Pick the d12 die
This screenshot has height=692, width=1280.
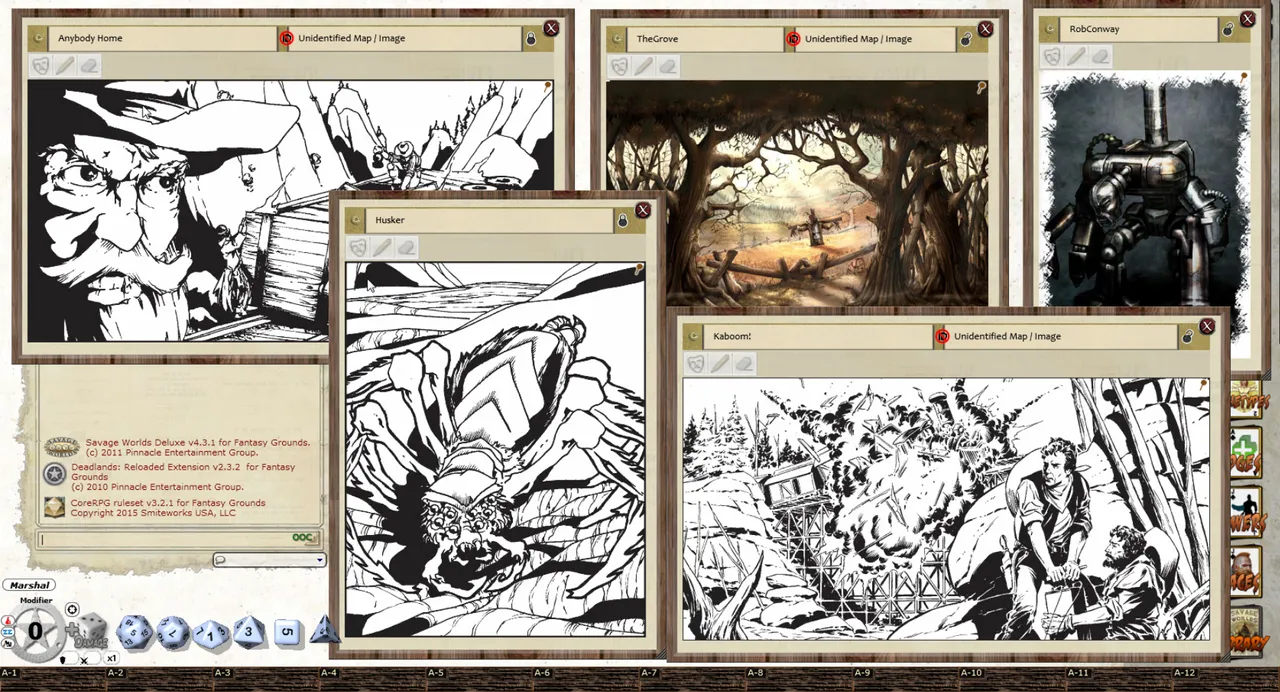[x=173, y=632]
